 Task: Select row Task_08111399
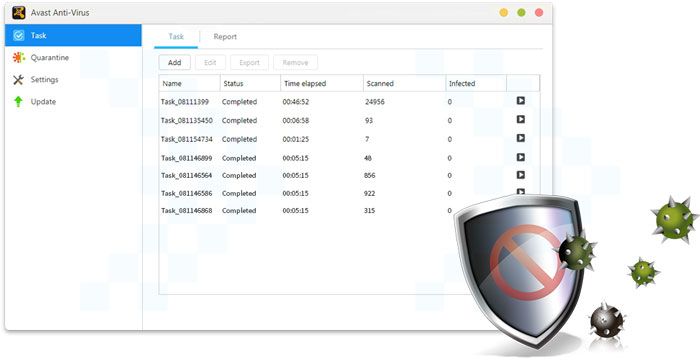(349, 102)
